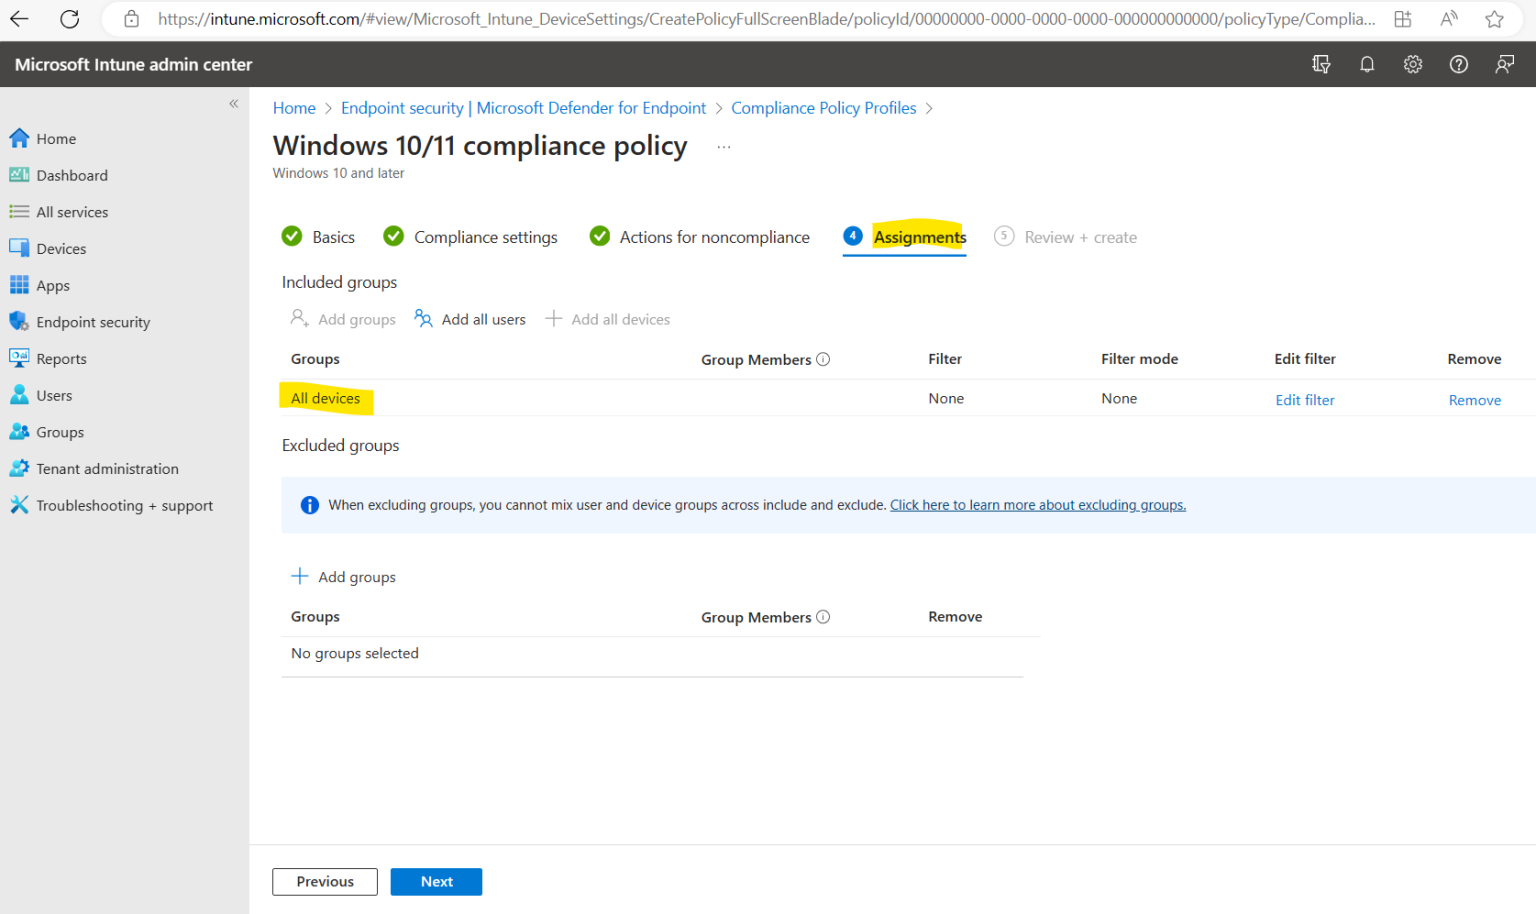Click the Home breadcrumb link
1536x914 pixels.
coord(294,107)
